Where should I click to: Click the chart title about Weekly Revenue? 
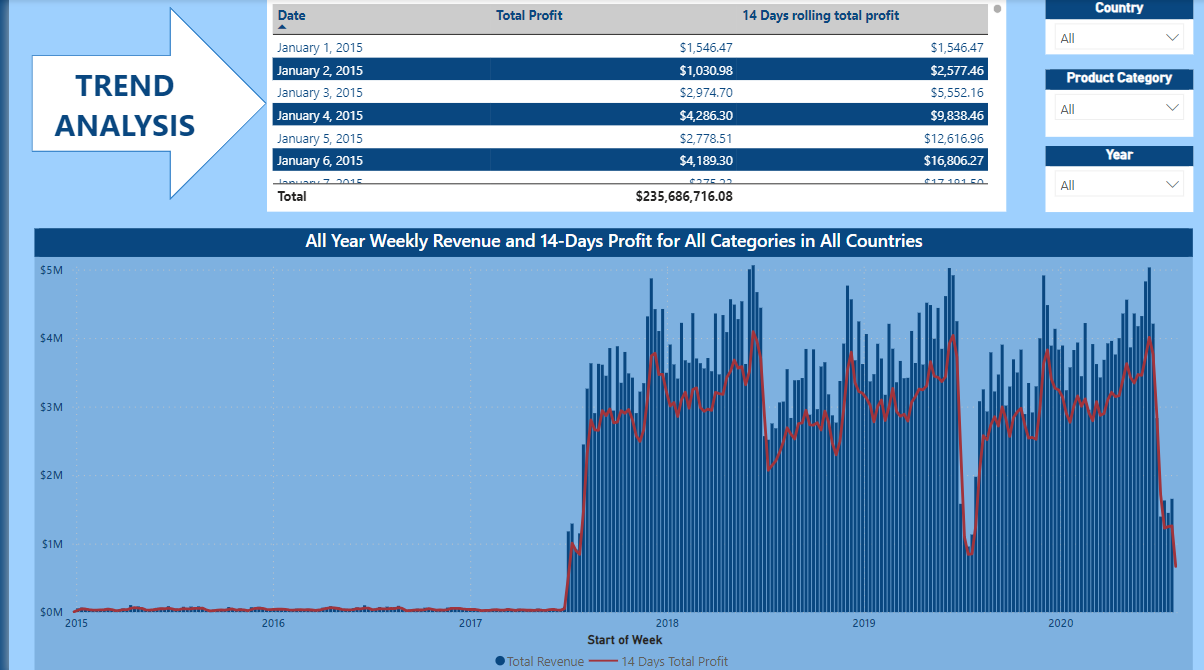click(x=614, y=241)
